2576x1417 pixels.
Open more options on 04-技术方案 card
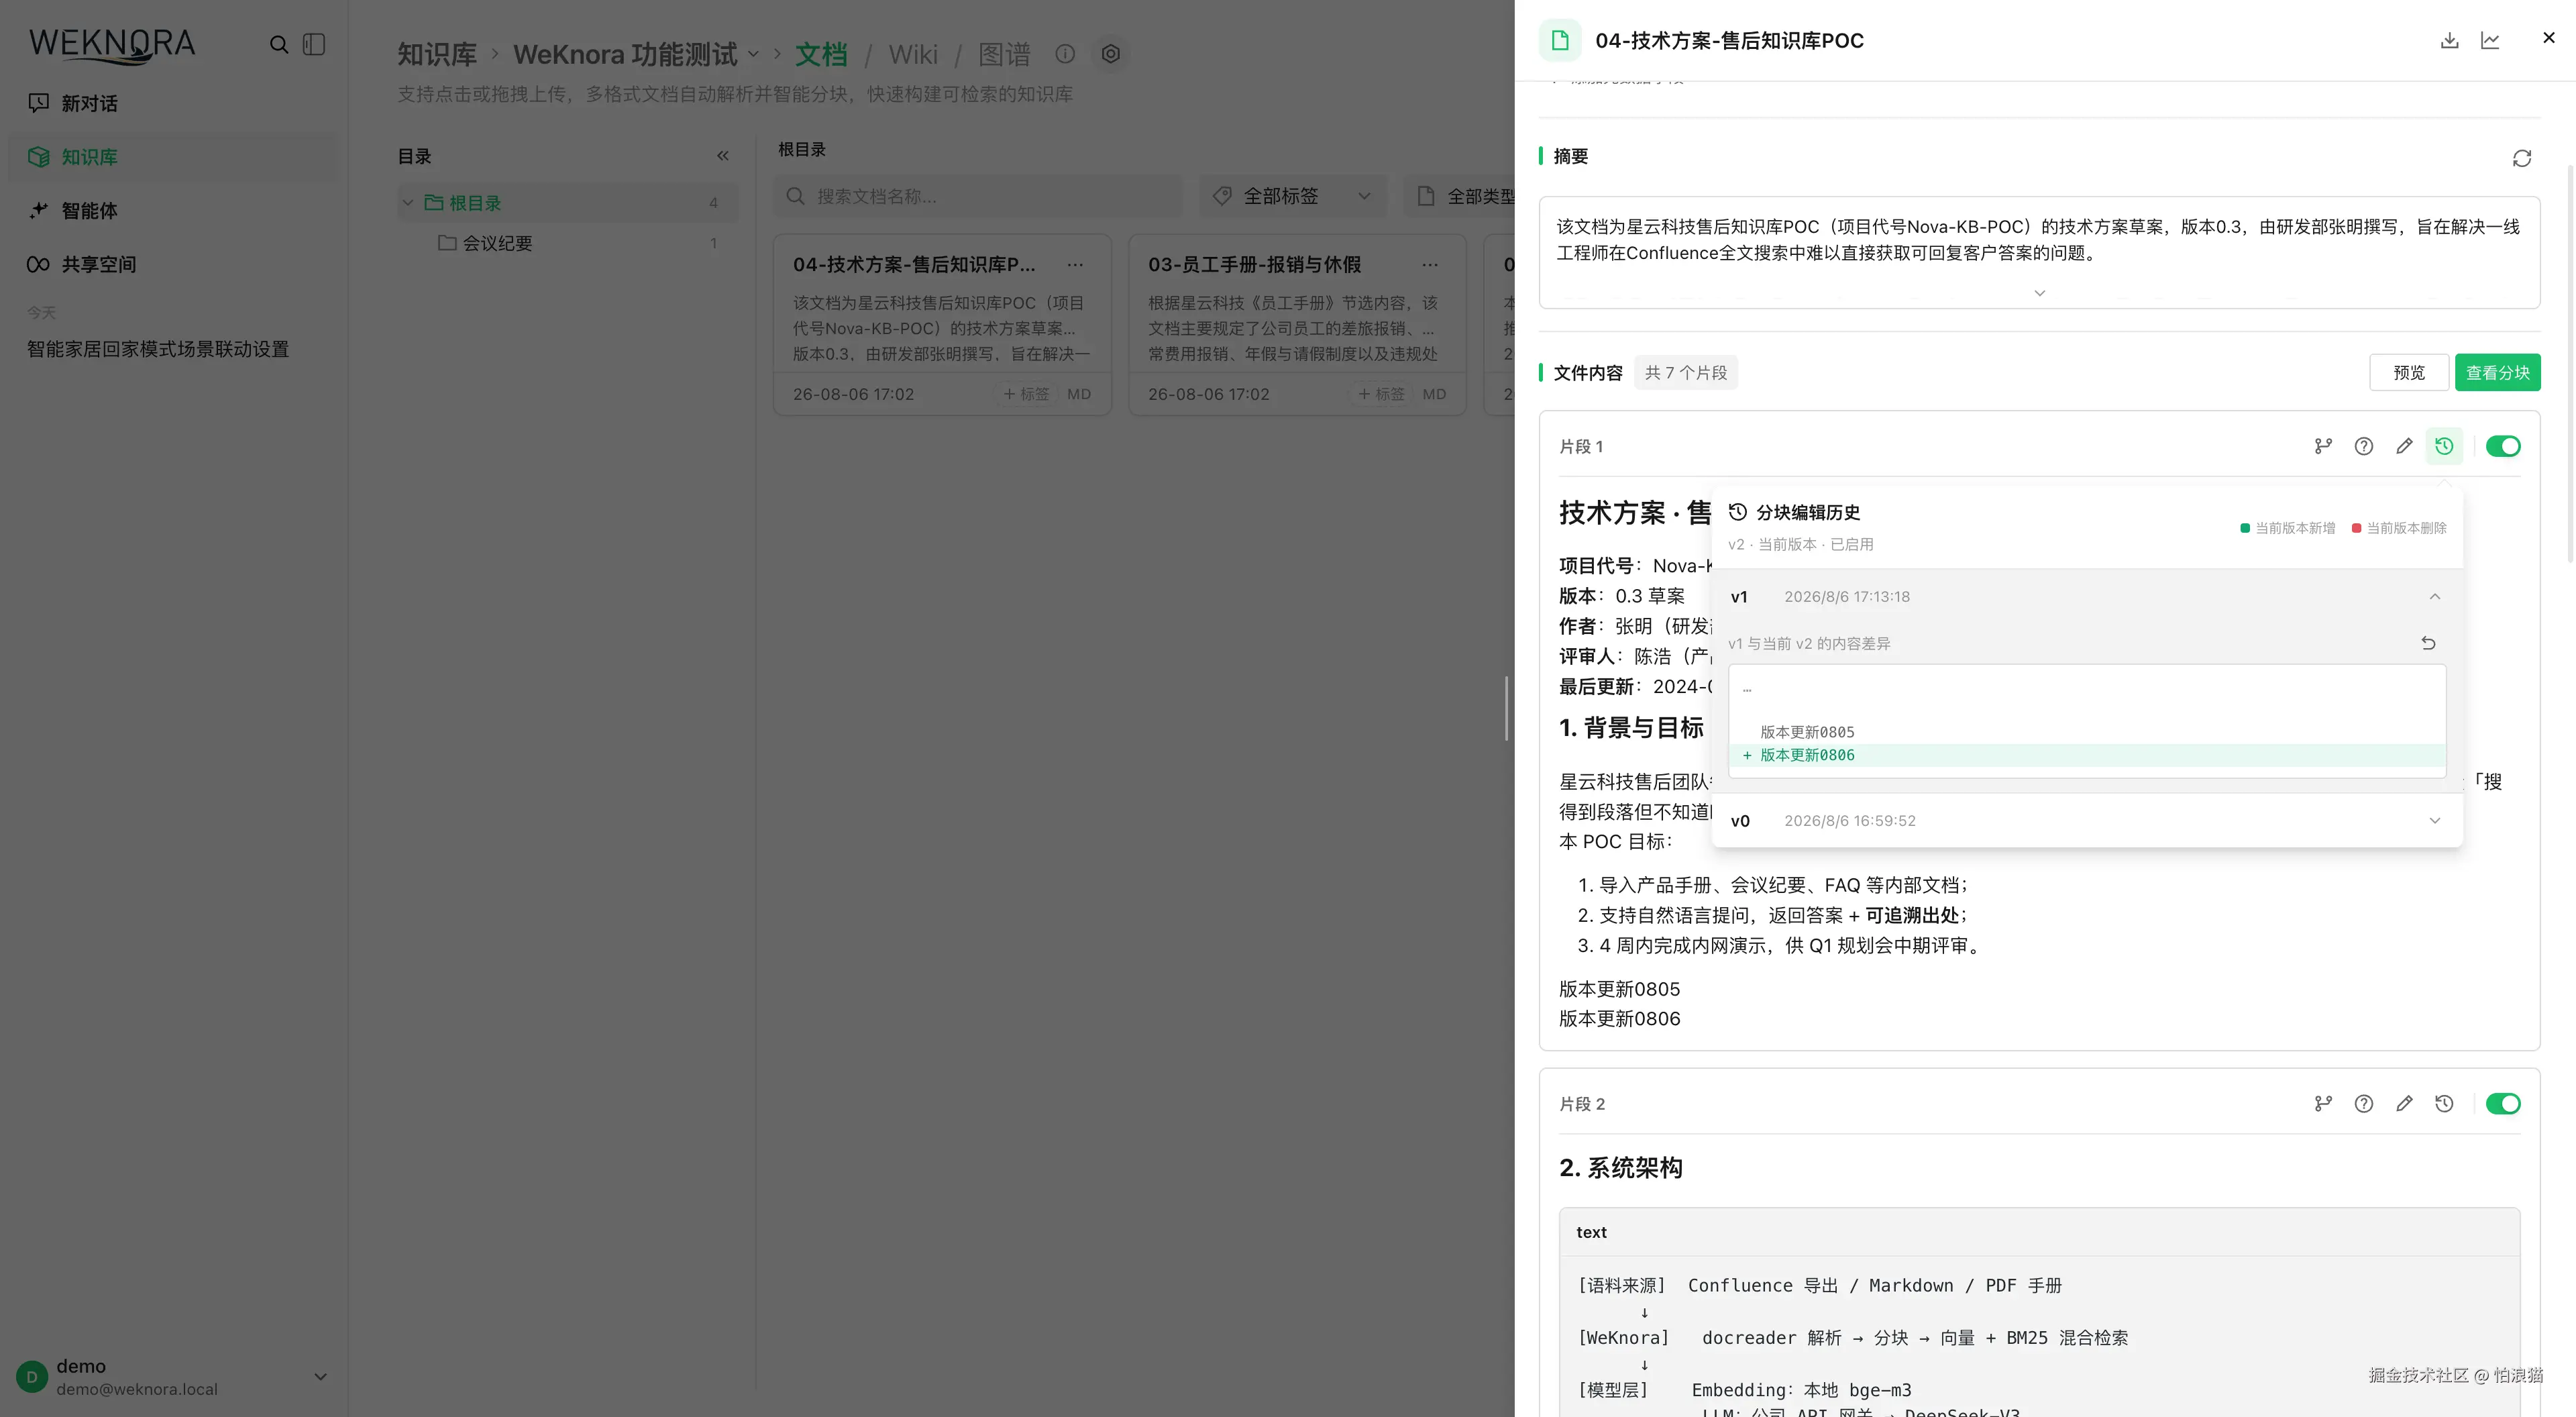pyautogui.click(x=1075, y=265)
